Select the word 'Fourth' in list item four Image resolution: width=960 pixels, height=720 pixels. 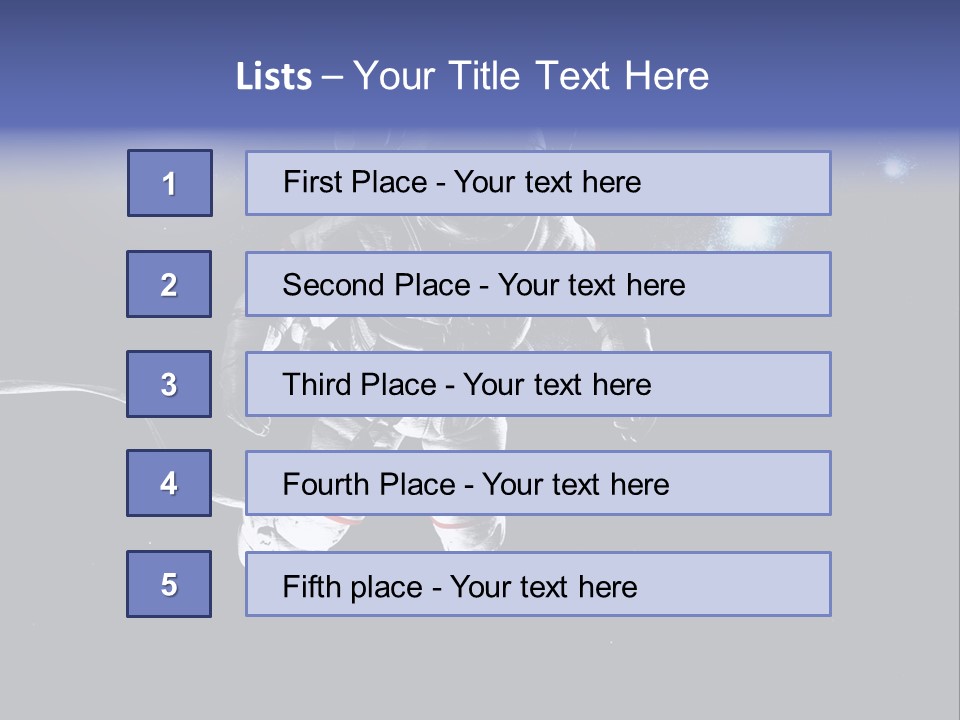[326, 484]
